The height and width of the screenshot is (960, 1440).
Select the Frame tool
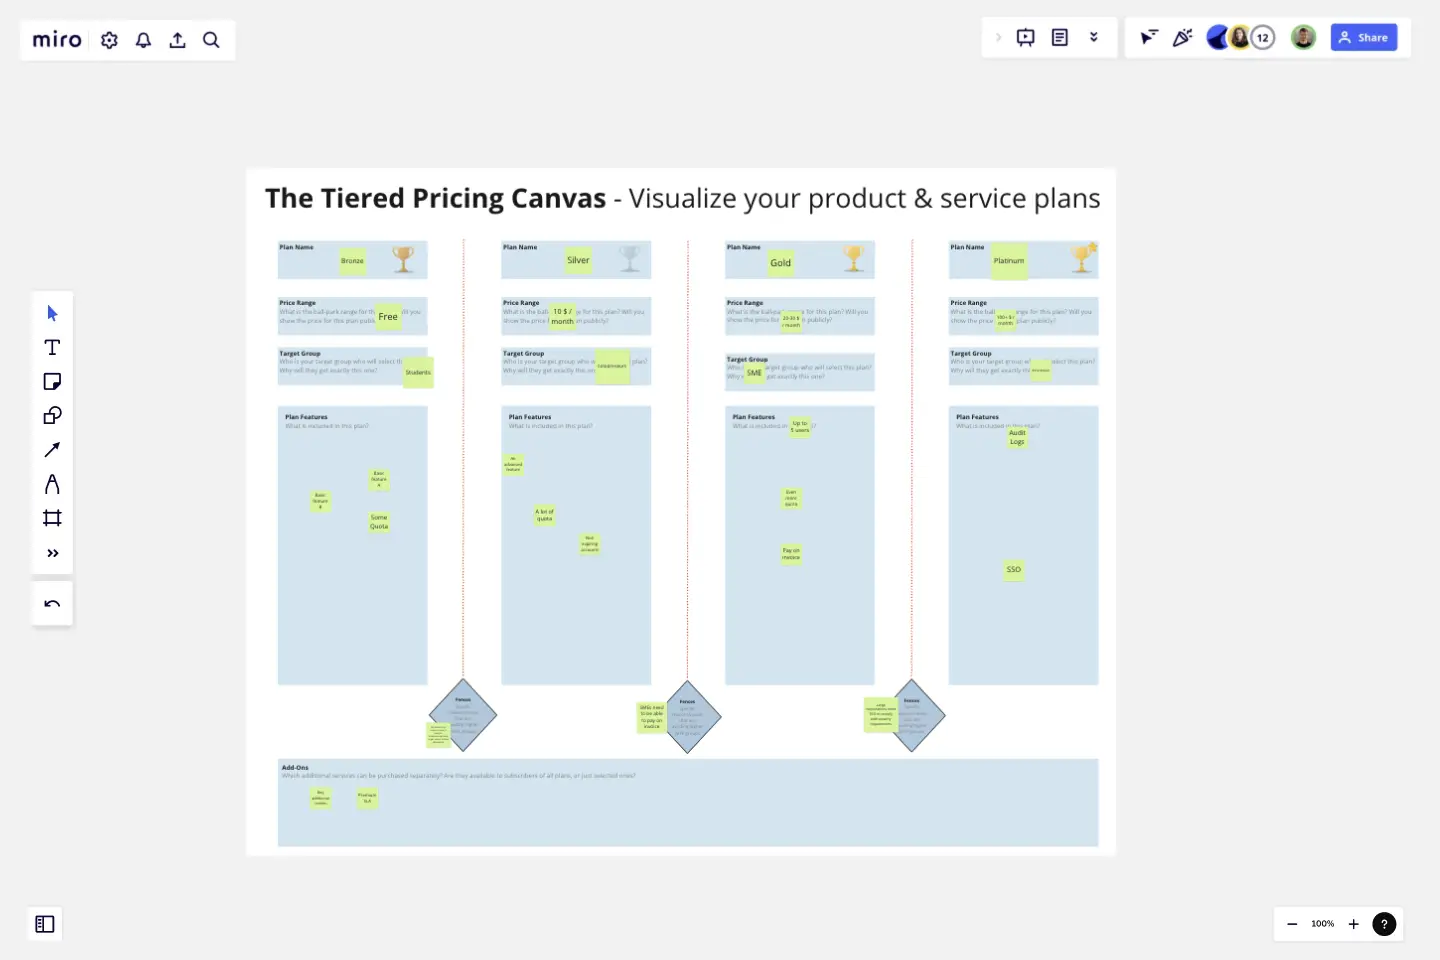pyautogui.click(x=52, y=518)
